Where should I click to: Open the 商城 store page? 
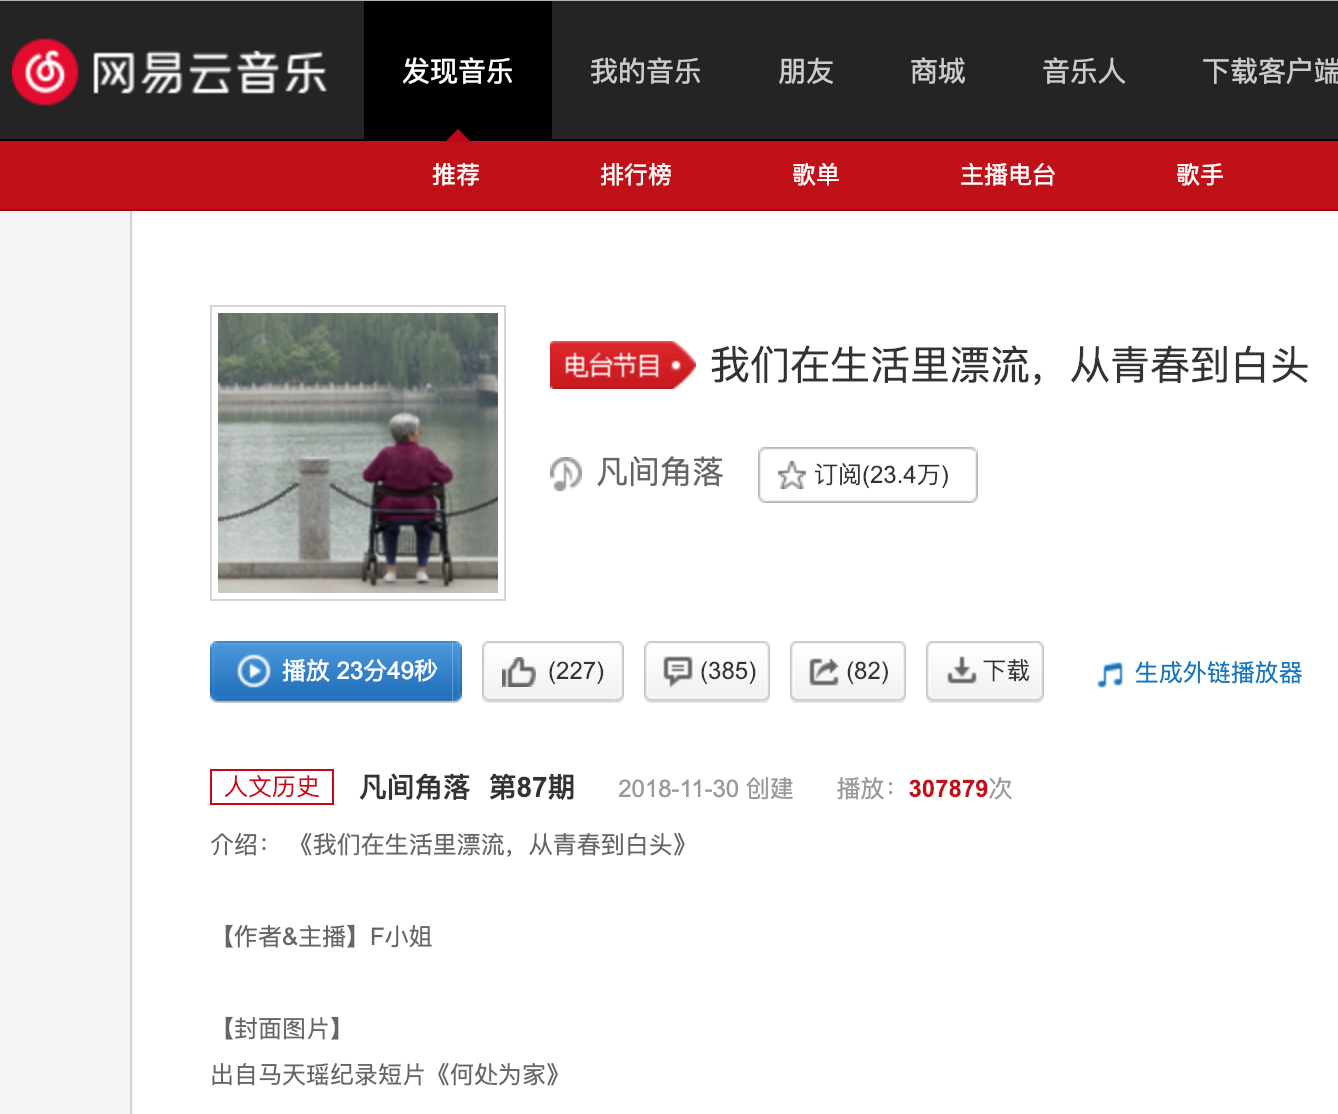click(x=938, y=71)
